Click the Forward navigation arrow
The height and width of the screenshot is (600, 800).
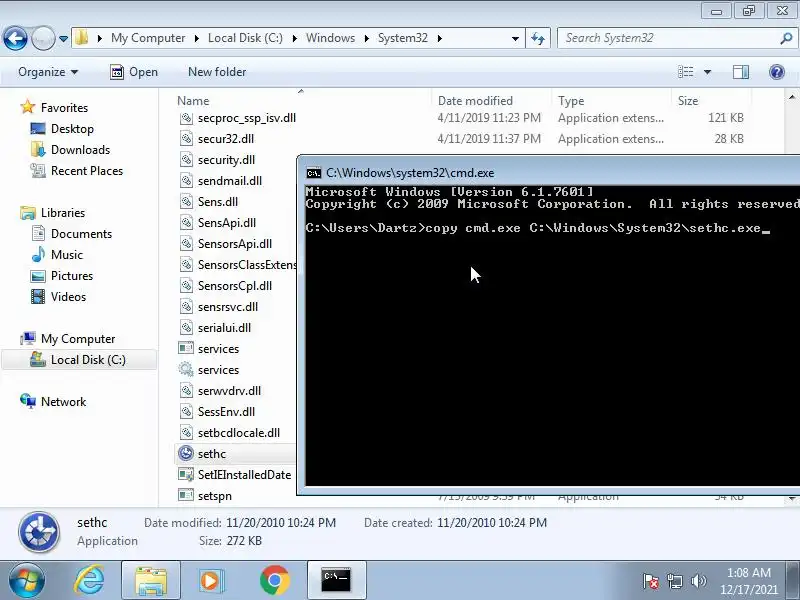click(43, 38)
